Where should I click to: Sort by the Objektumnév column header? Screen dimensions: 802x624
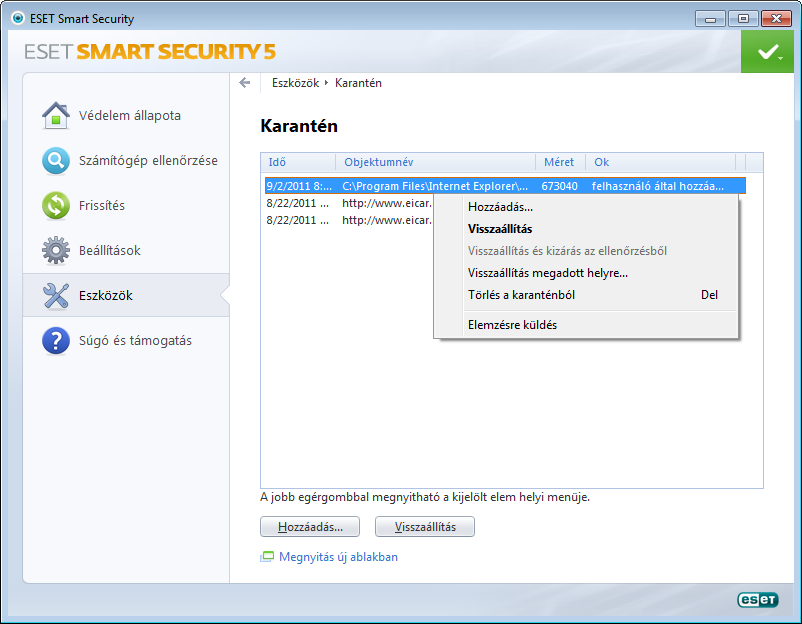pos(435,162)
